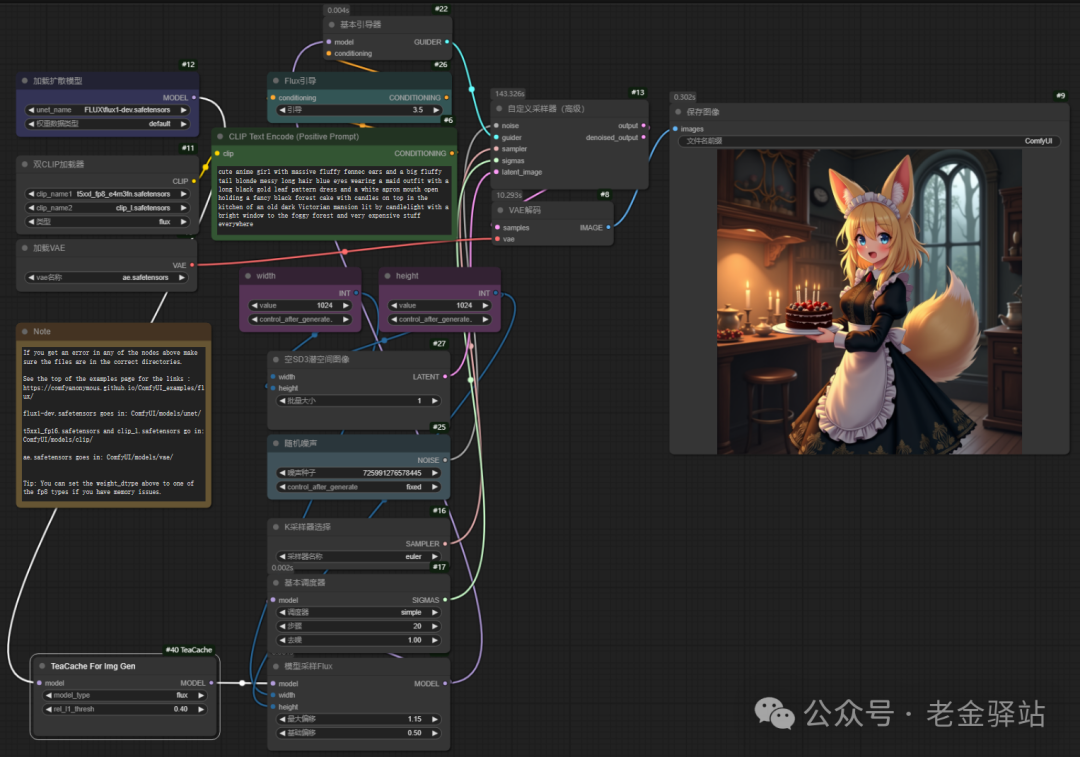
Task: Collapse the 基本调度器 node via its title dot
Action: [276, 583]
